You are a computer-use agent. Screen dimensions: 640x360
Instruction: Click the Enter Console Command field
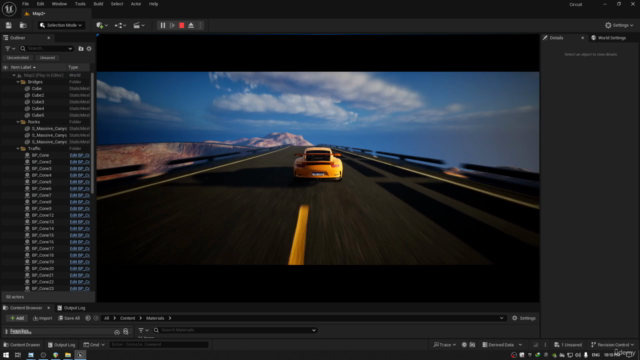pos(158,345)
